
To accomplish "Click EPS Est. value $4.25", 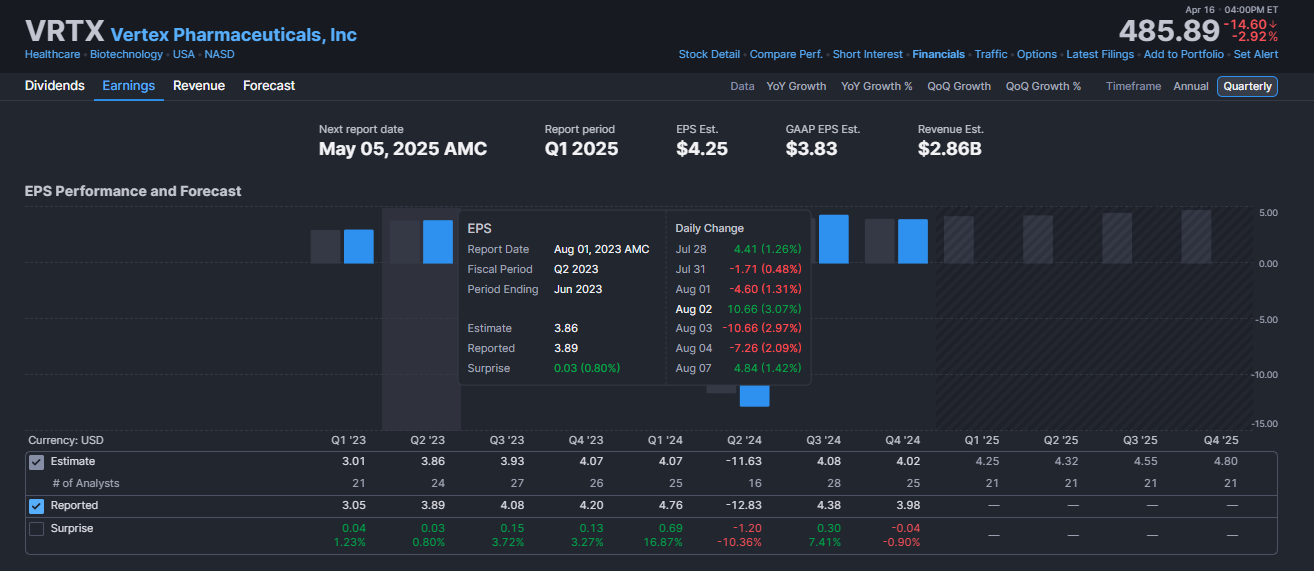I will [x=701, y=149].
